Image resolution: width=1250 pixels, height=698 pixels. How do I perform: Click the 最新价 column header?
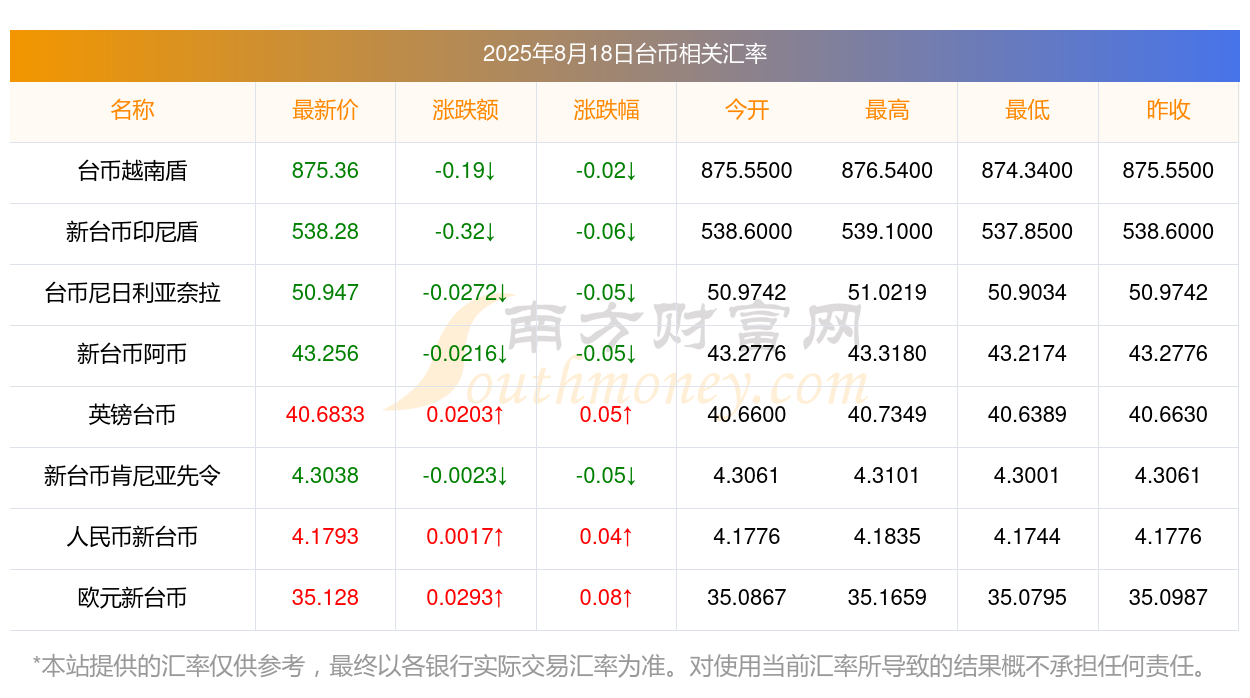(x=325, y=110)
